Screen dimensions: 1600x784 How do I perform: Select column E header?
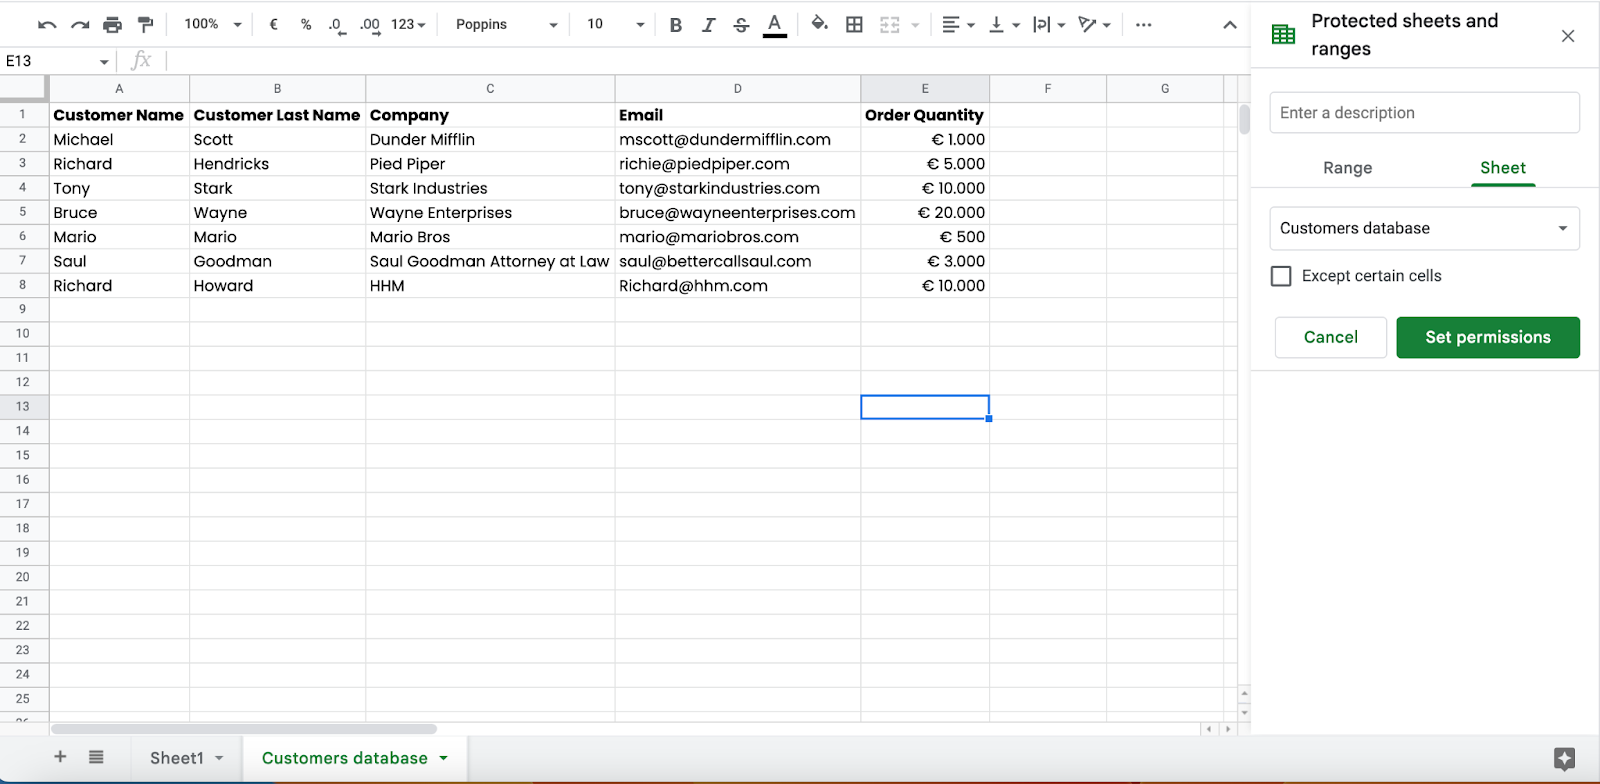(x=925, y=89)
